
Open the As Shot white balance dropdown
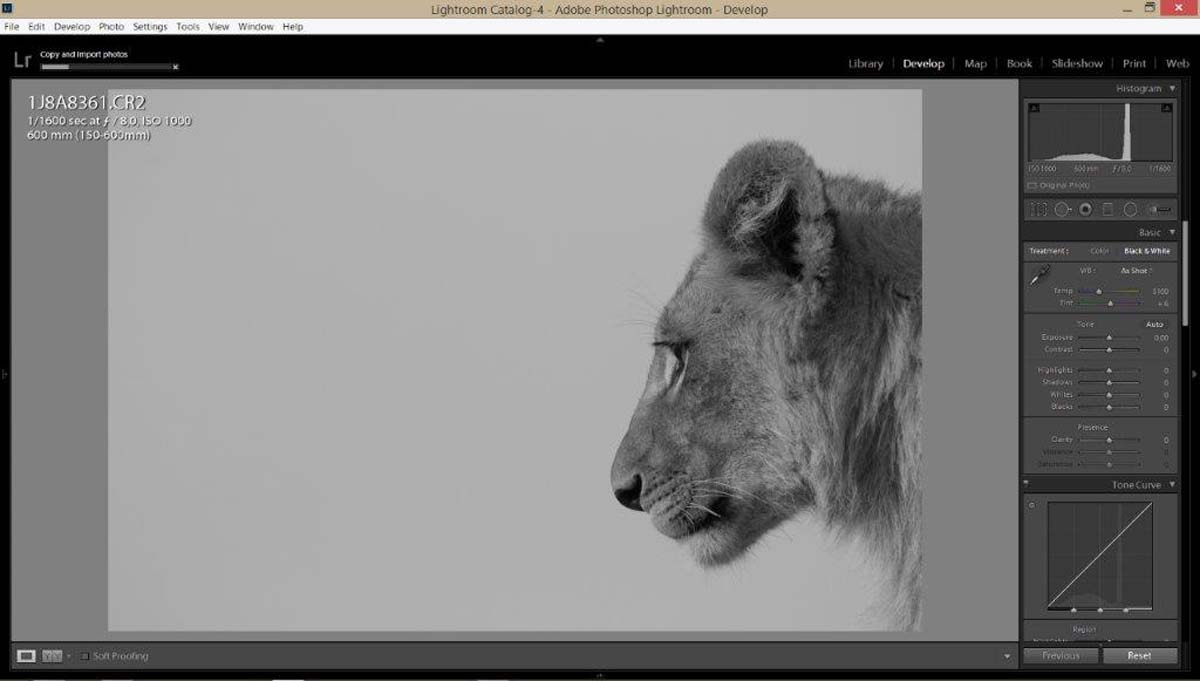click(1136, 271)
